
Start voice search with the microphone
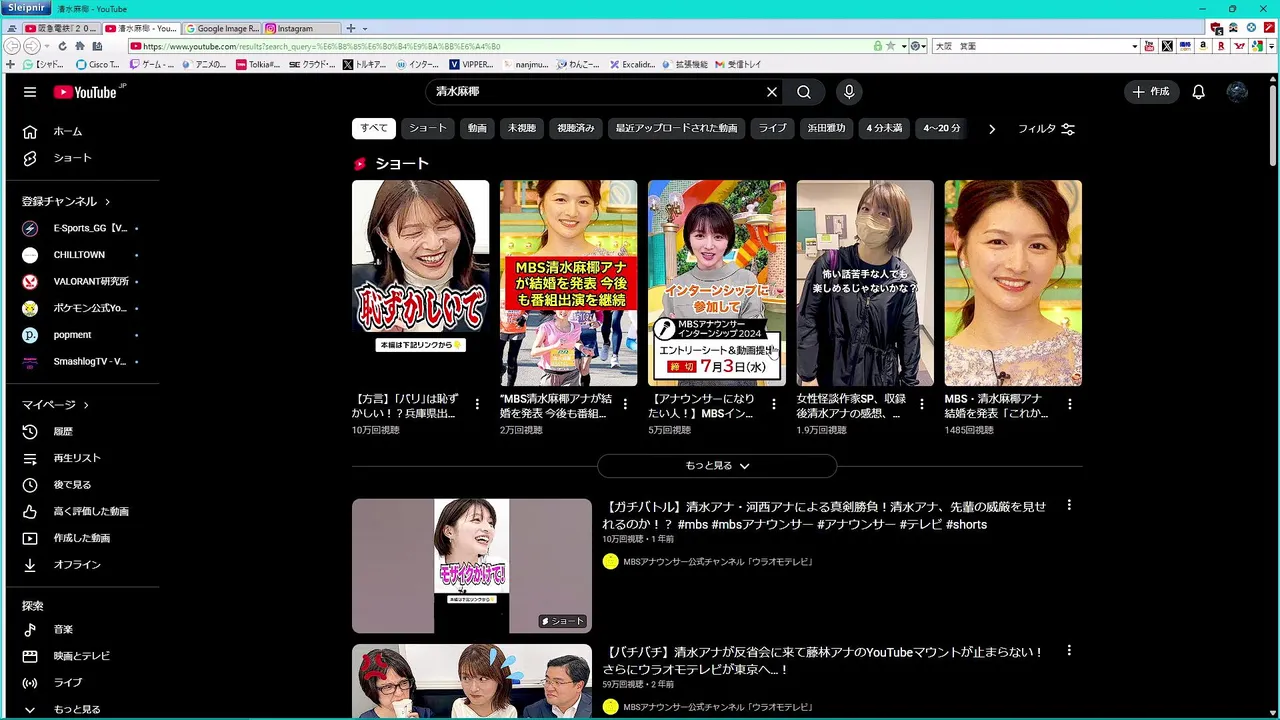[x=849, y=92]
